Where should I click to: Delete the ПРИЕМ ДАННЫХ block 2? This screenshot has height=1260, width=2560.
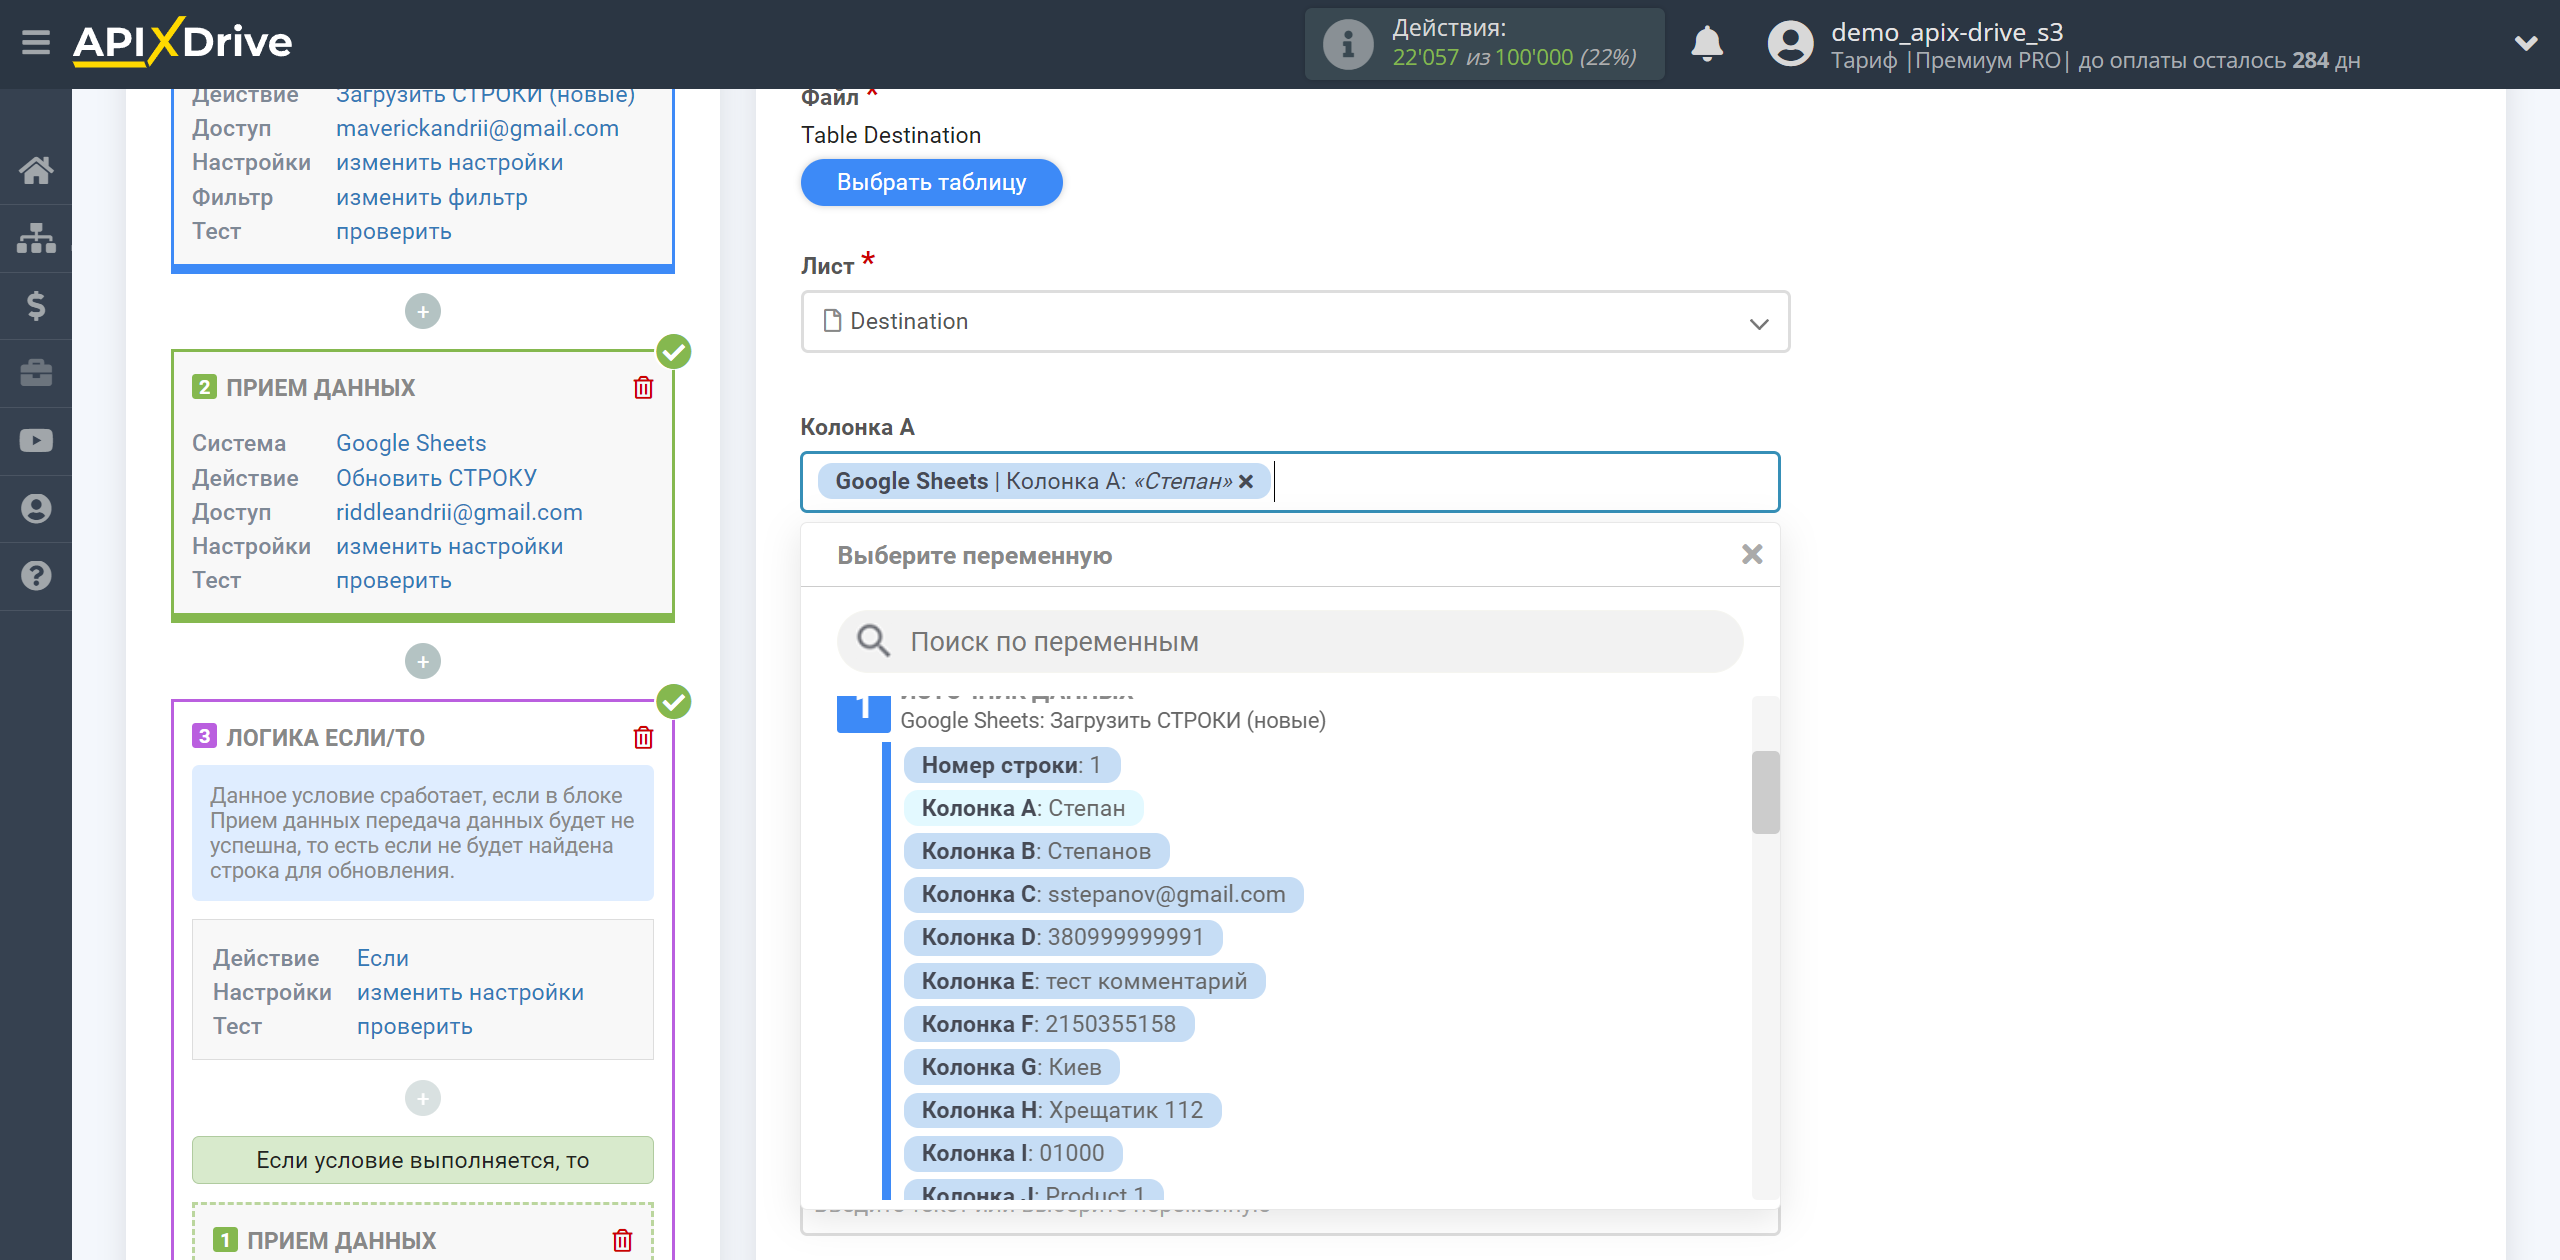tap(643, 388)
